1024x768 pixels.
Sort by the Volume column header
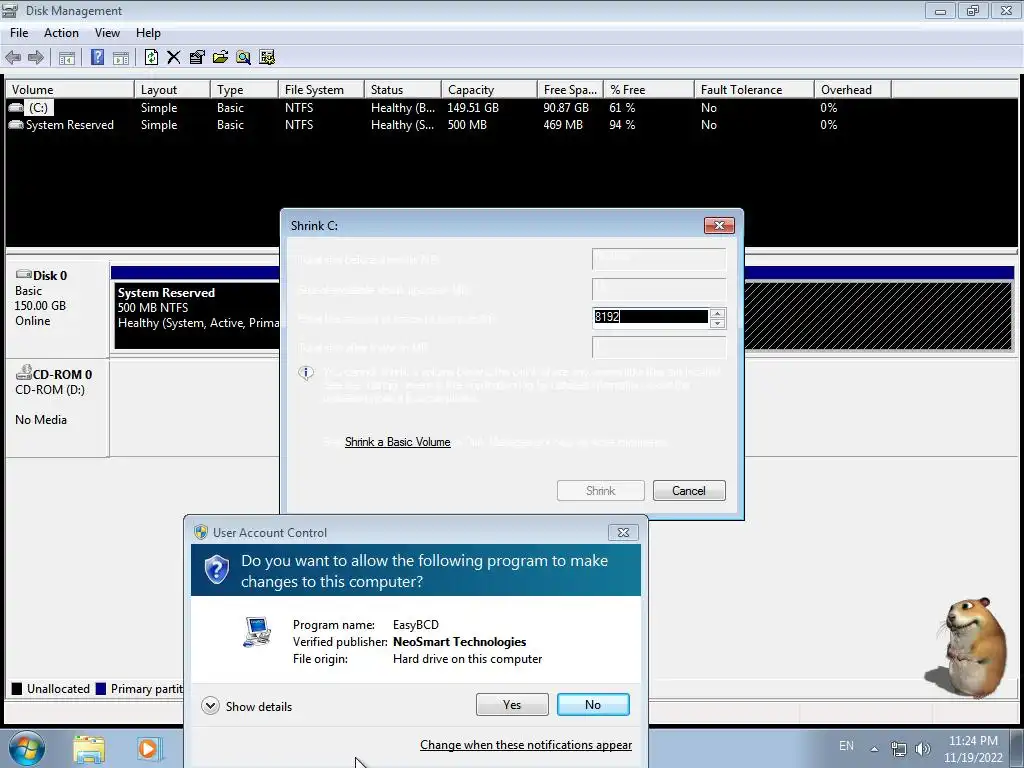point(70,89)
